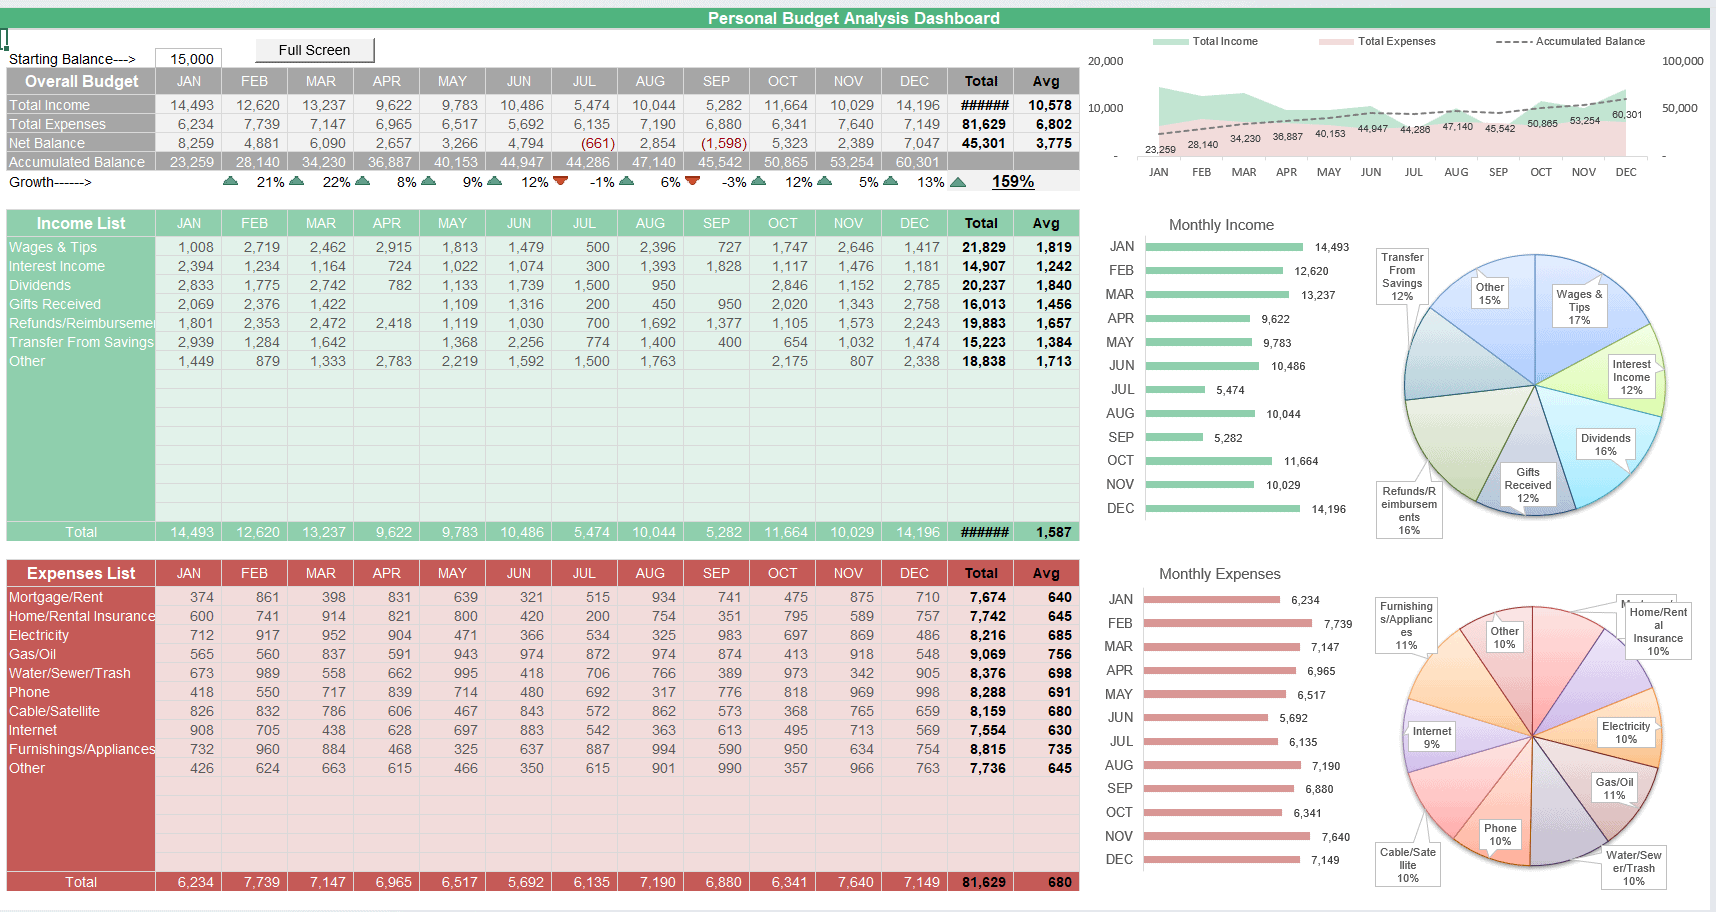Click the Phone 10% pie label
1716x912 pixels.
point(1500,834)
